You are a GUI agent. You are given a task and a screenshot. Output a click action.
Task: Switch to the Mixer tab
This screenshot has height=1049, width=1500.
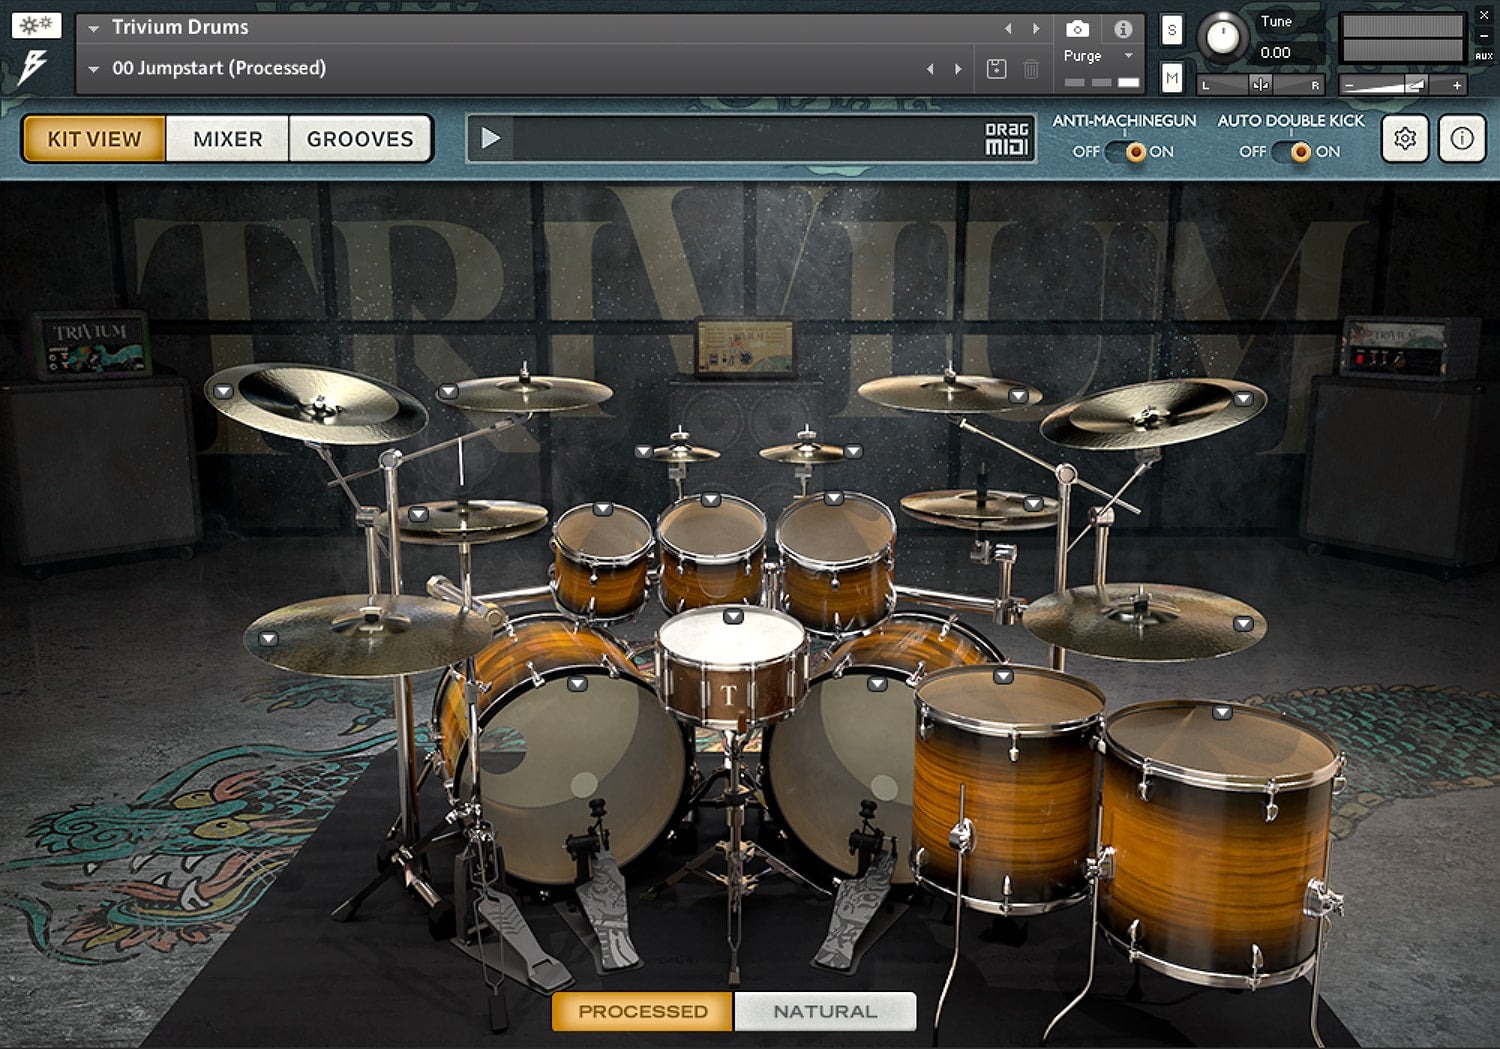(x=227, y=139)
